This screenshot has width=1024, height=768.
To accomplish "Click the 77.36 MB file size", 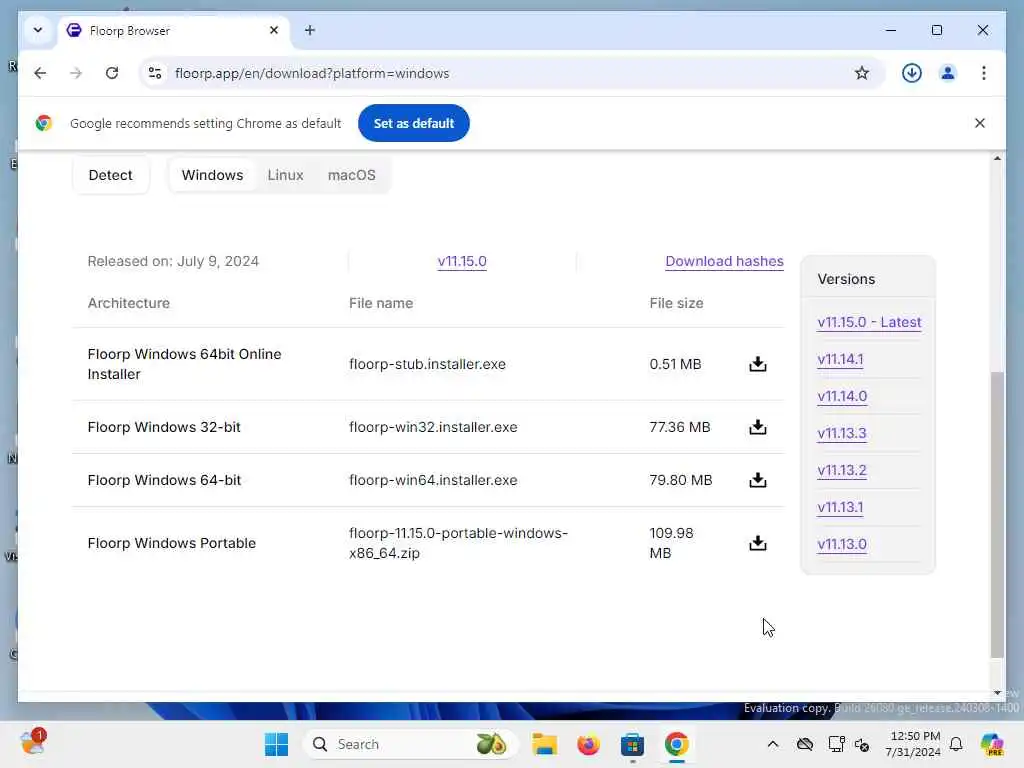I will tap(679, 427).
